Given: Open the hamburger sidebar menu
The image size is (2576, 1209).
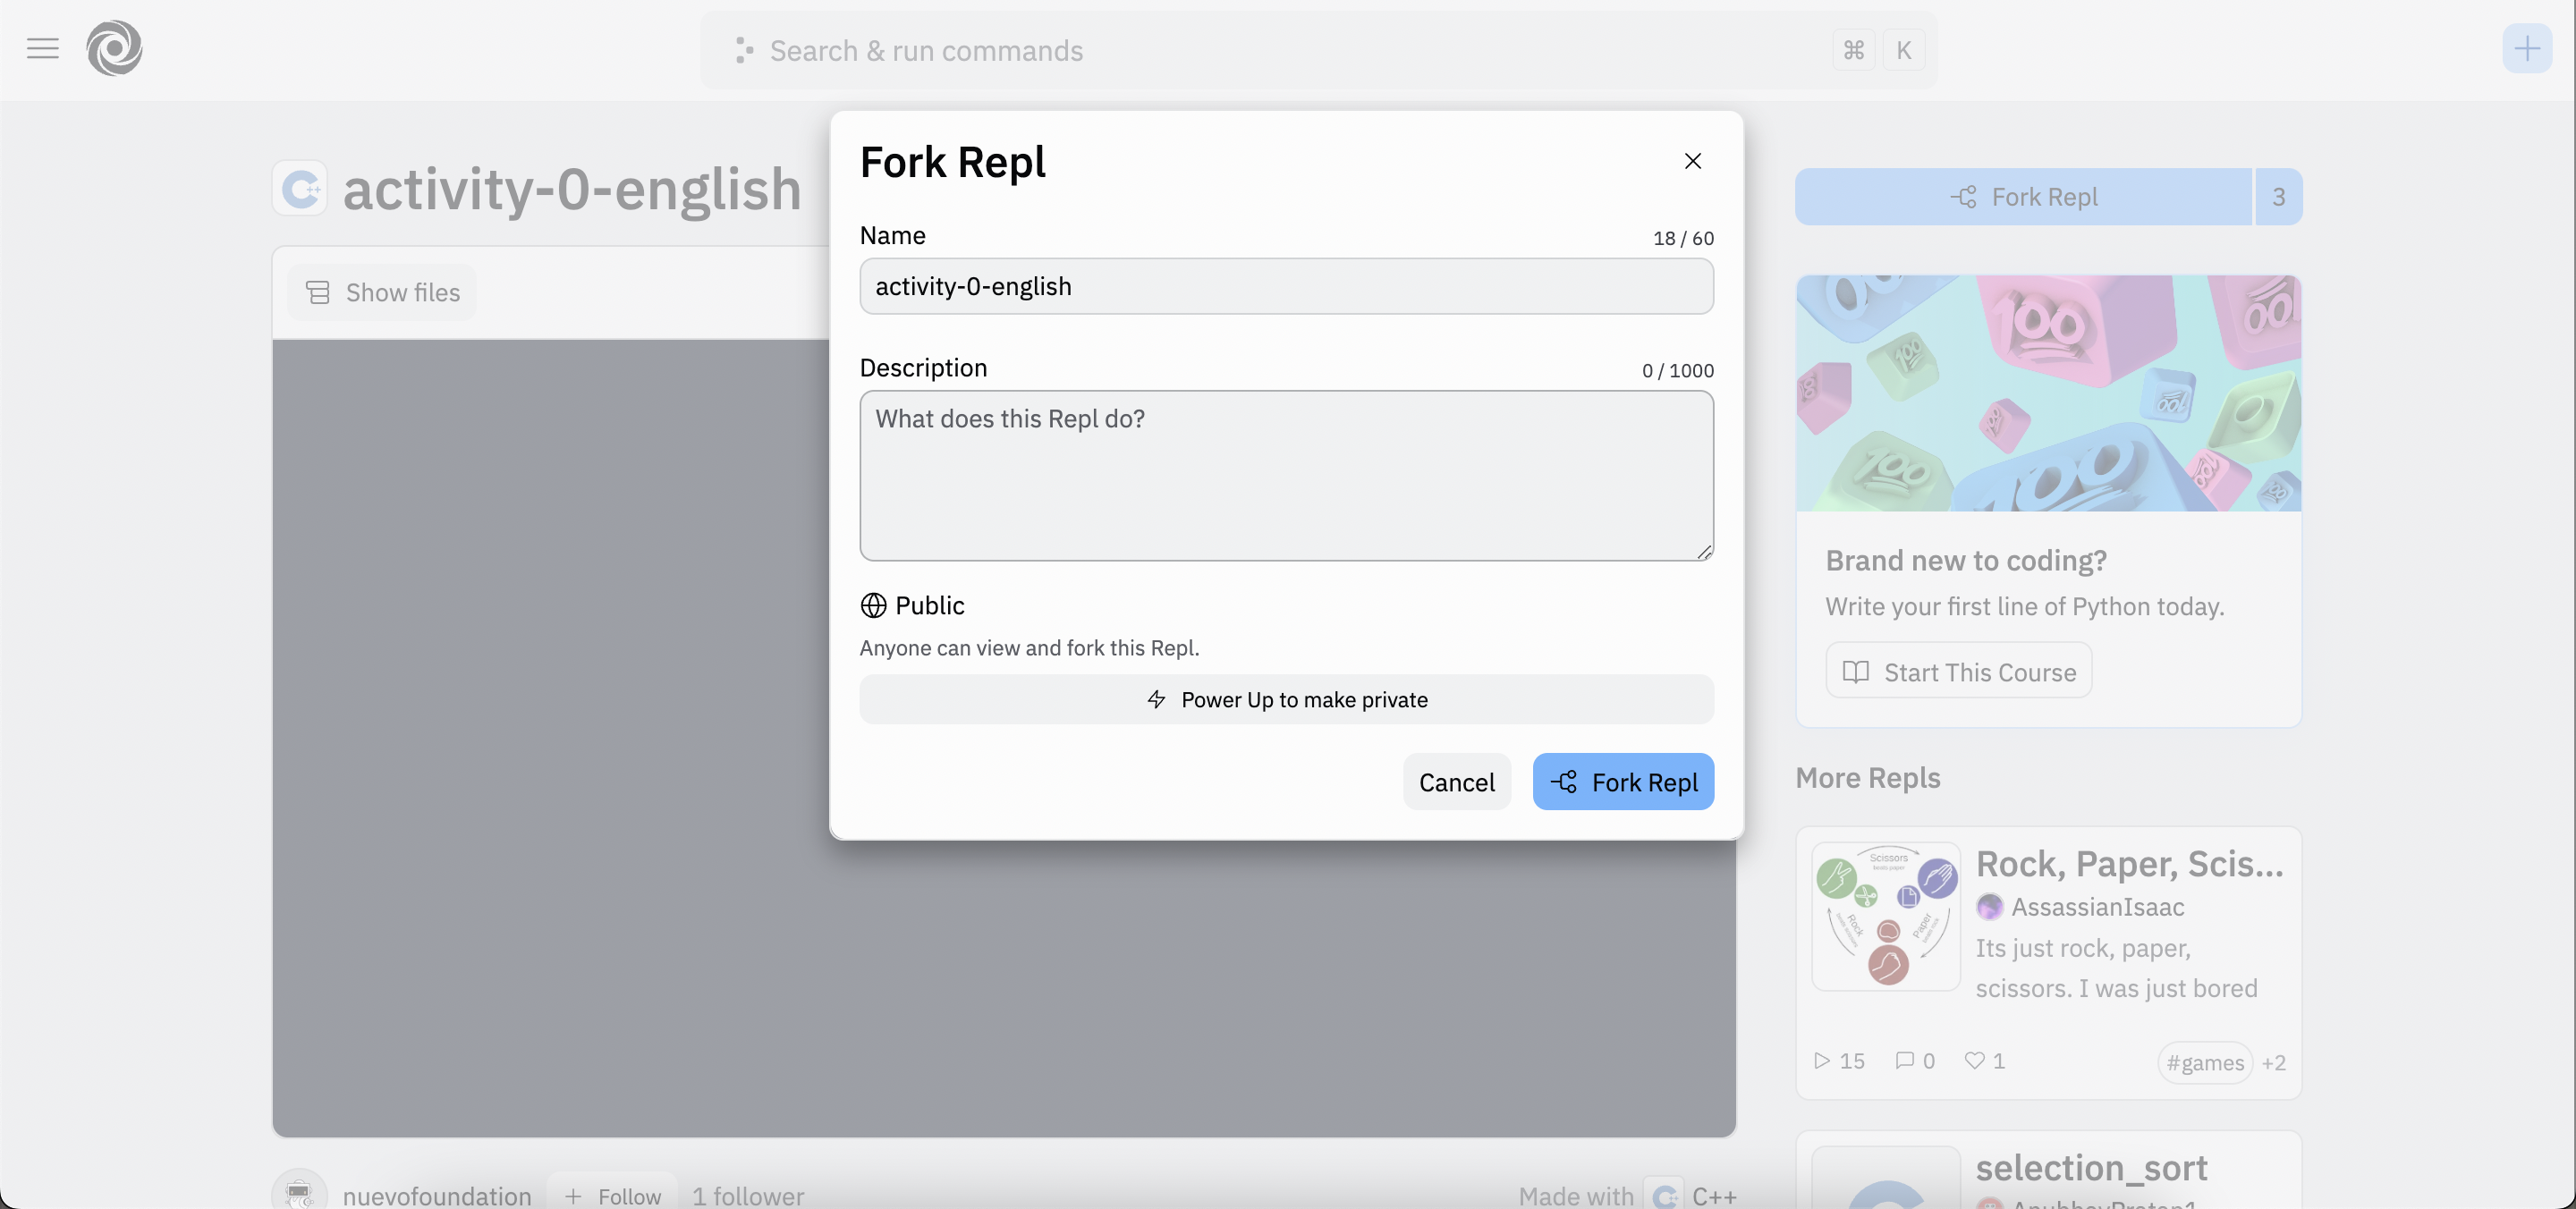Looking at the screenshot, I should click(42, 48).
